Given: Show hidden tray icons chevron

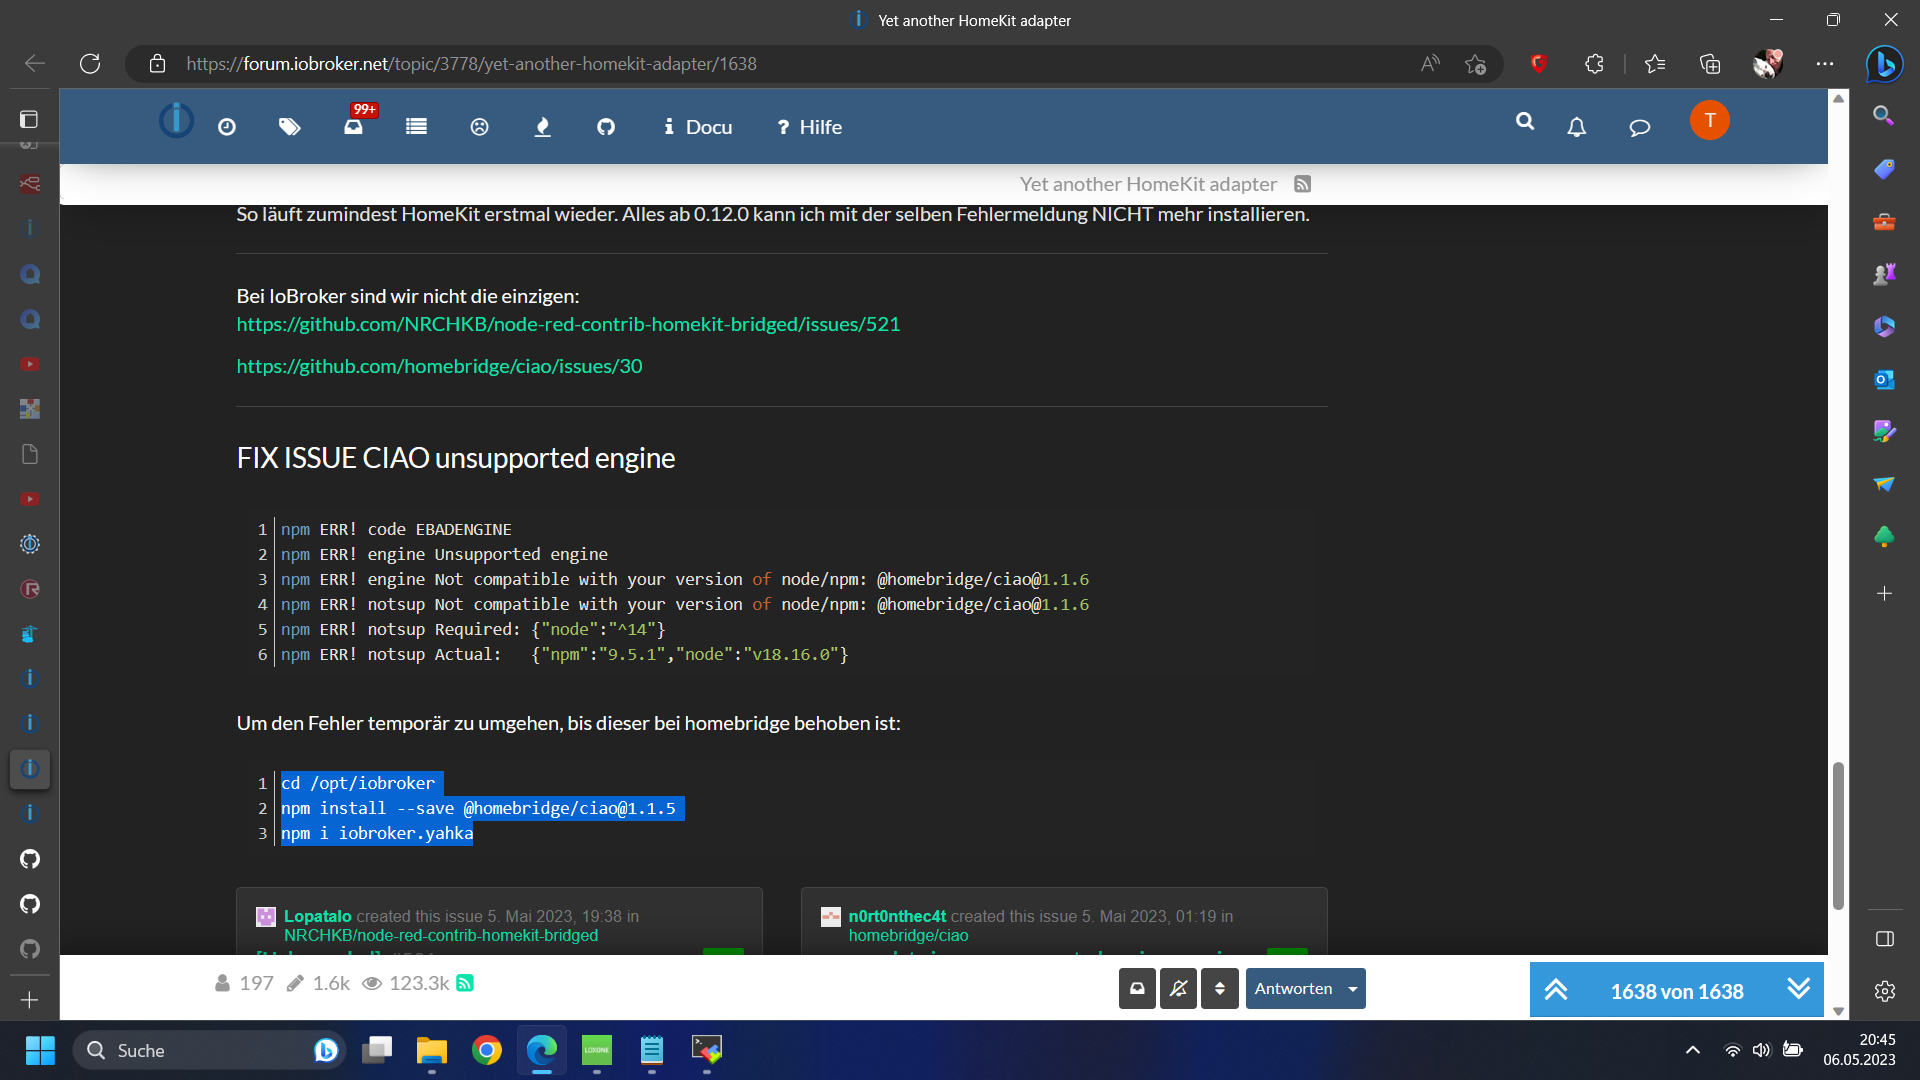Looking at the screenshot, I should pyautogui.click(x=1692, y=1050).
